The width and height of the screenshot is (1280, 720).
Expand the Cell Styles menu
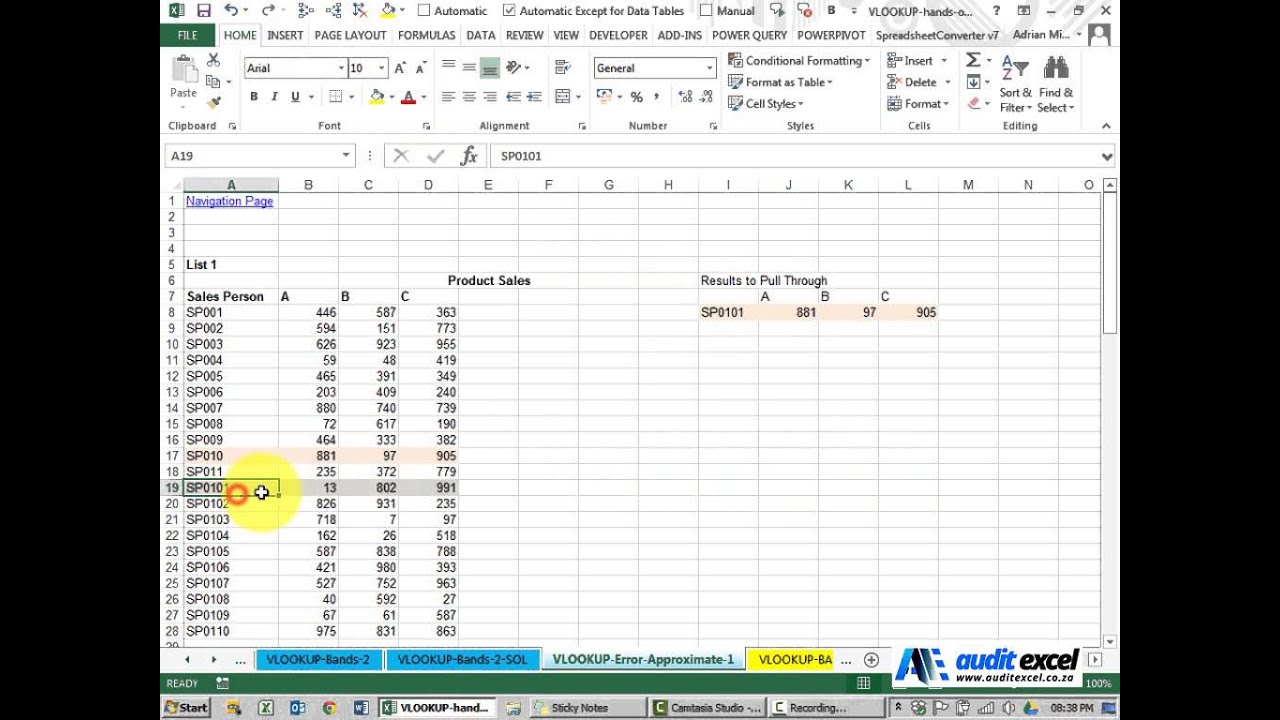tap(766, 103)
